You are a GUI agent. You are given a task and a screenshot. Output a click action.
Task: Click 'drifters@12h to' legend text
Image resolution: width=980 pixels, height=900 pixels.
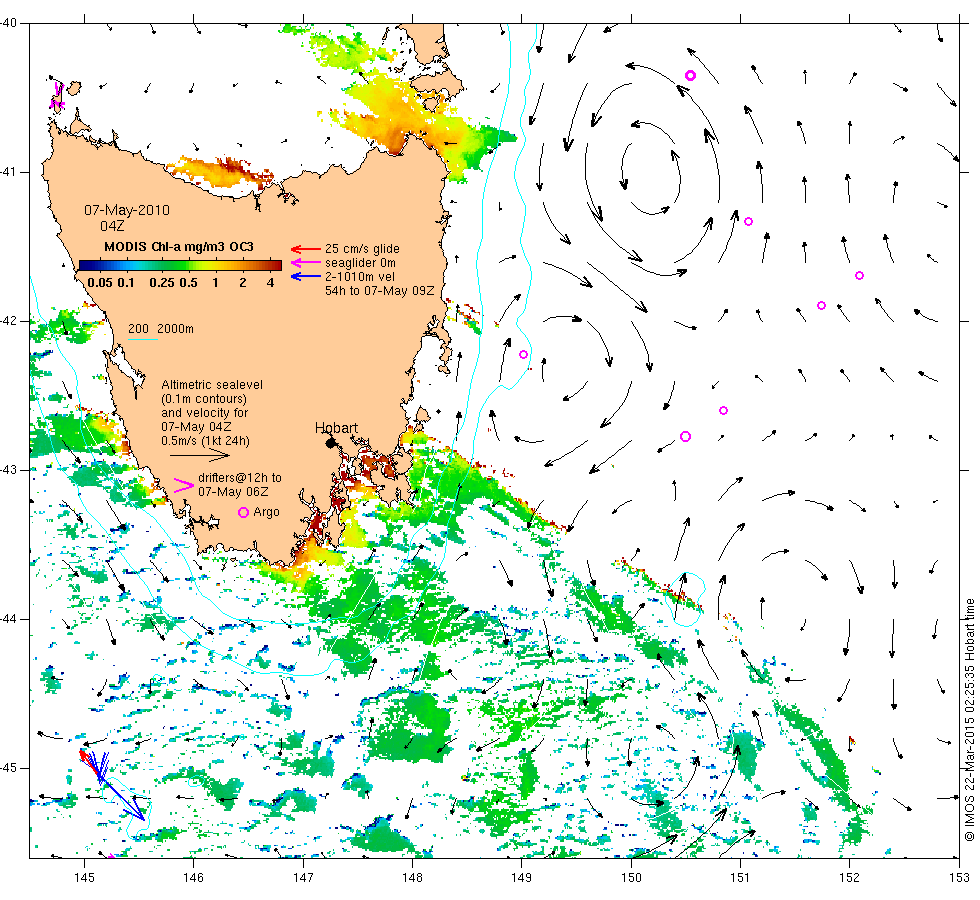pos(240,478)
